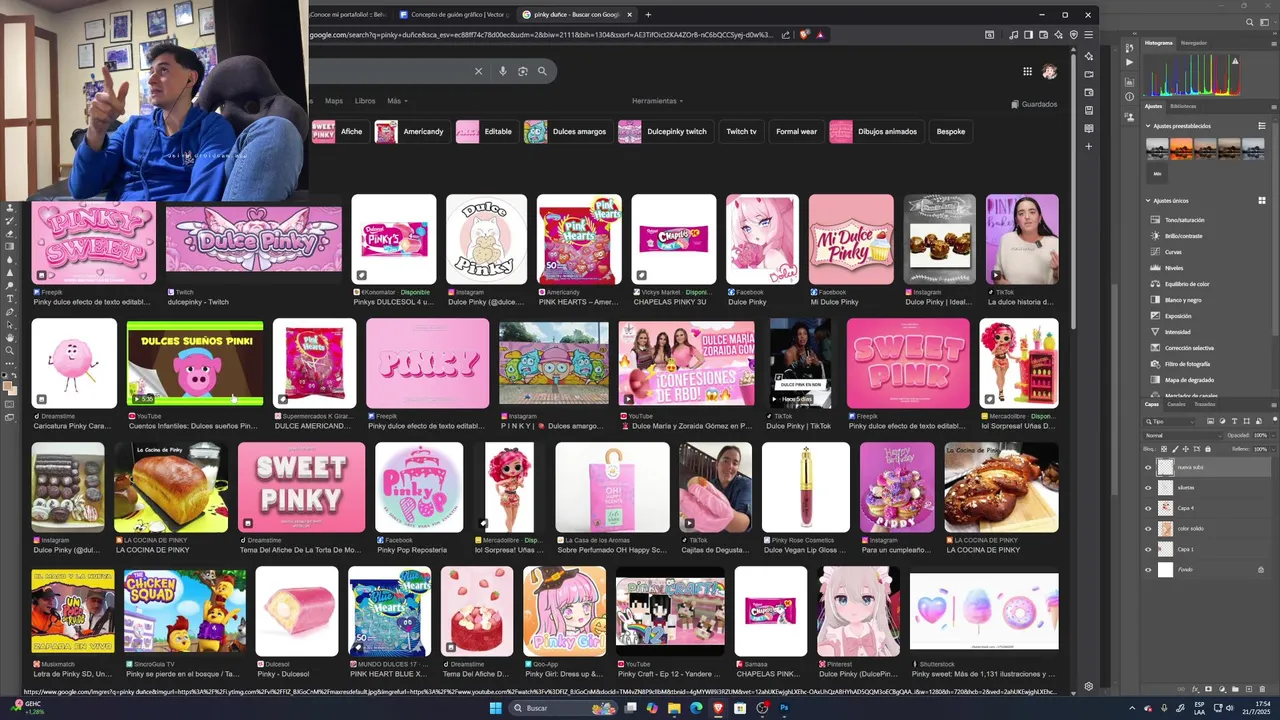Hide the 'Fondo' layer

(x=1148, y=570)
